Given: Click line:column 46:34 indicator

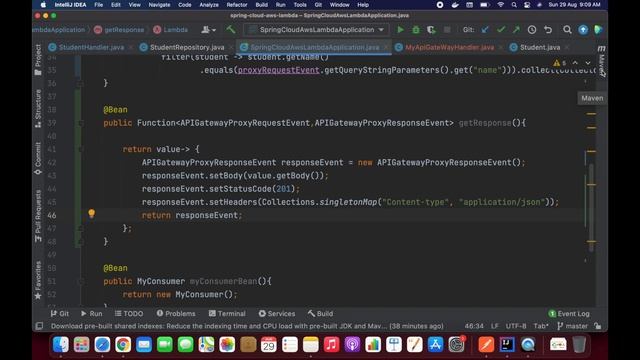Looking at the screenshot, I should click(474, 326).
